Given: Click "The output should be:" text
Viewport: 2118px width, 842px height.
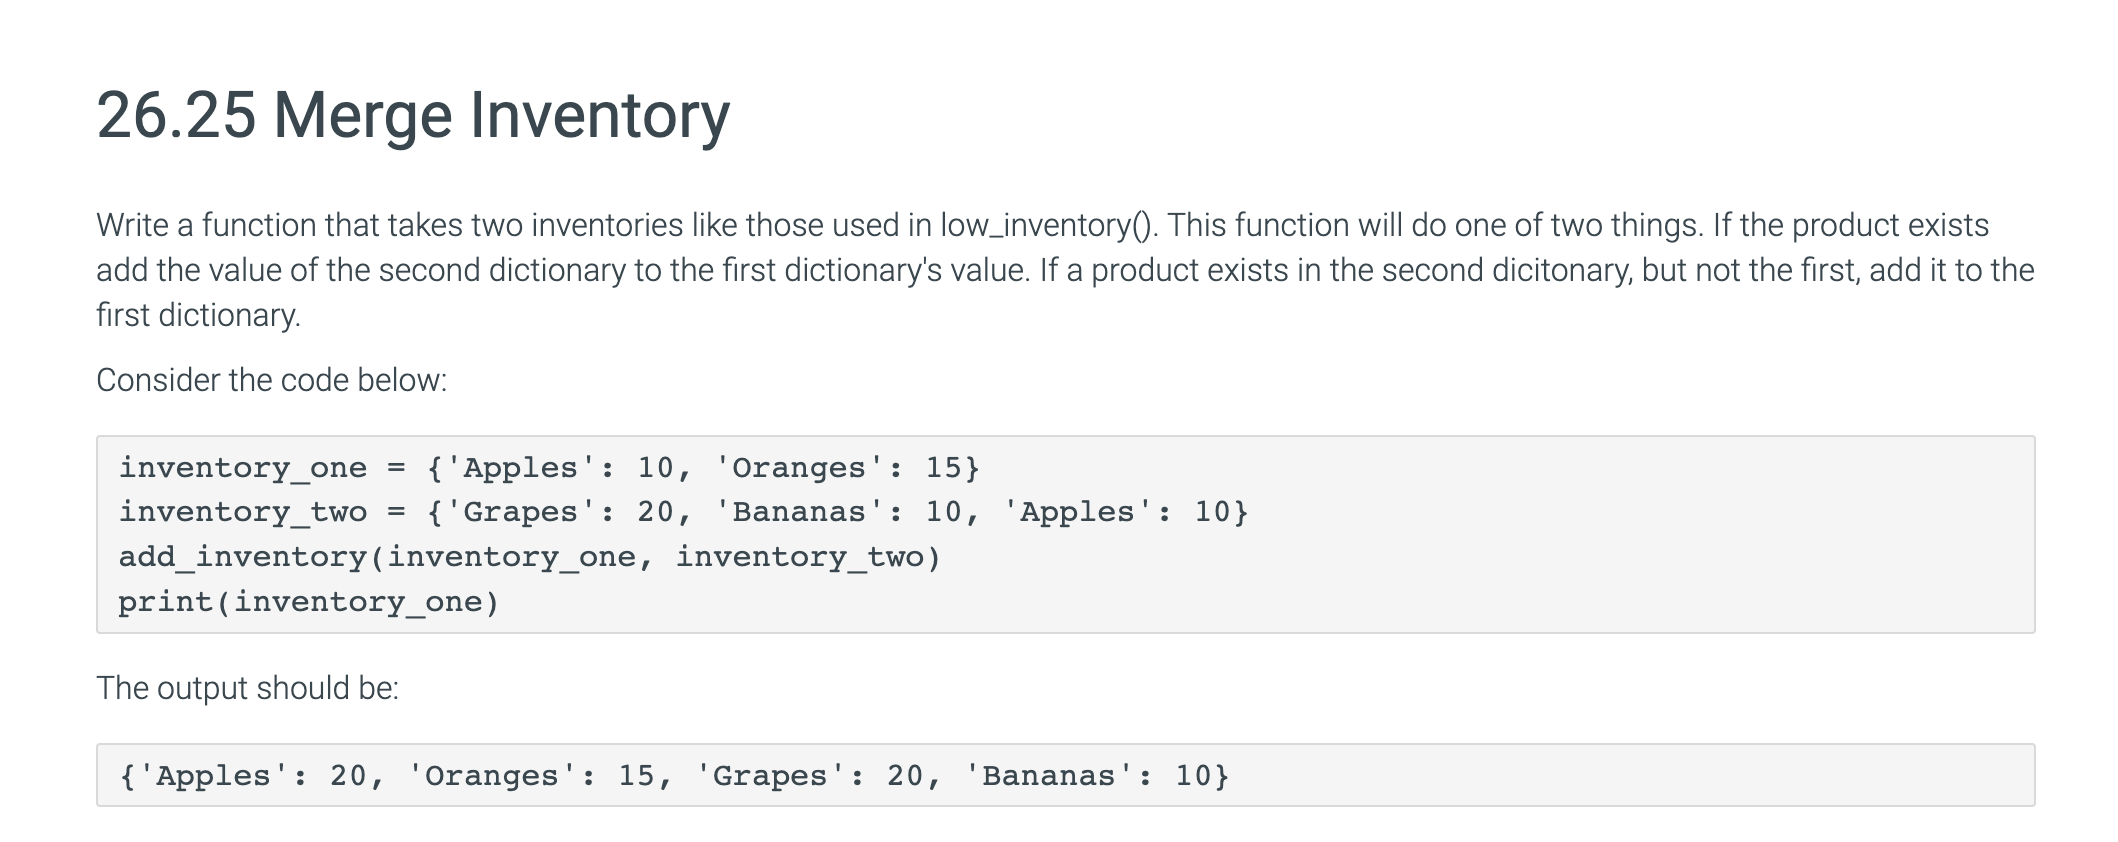Looking at the screenshot, I should point(247,688).
